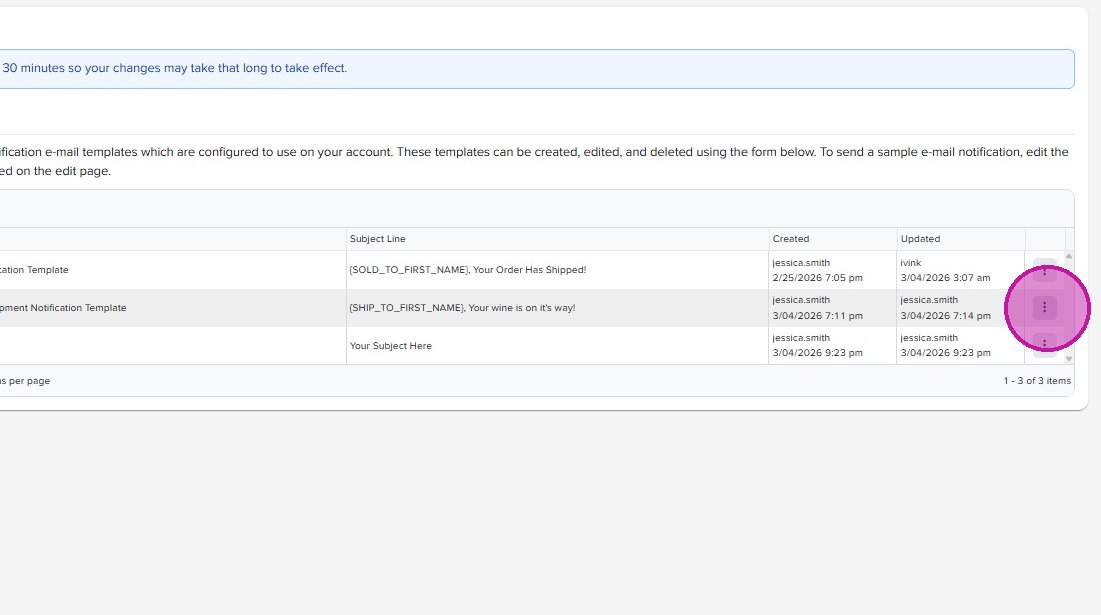Click the updated cell dated 3/04/2026 9:23 pm
The height and width of the screenshot is (615, 1101).
coord(945,346)
